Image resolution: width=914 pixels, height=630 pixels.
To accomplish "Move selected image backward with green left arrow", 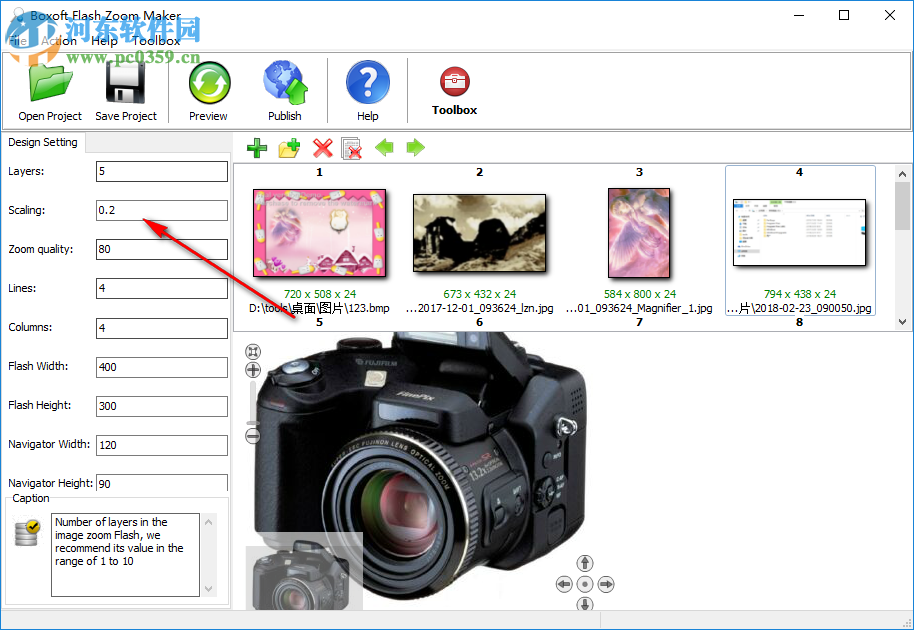I will (x=385, y=148).
